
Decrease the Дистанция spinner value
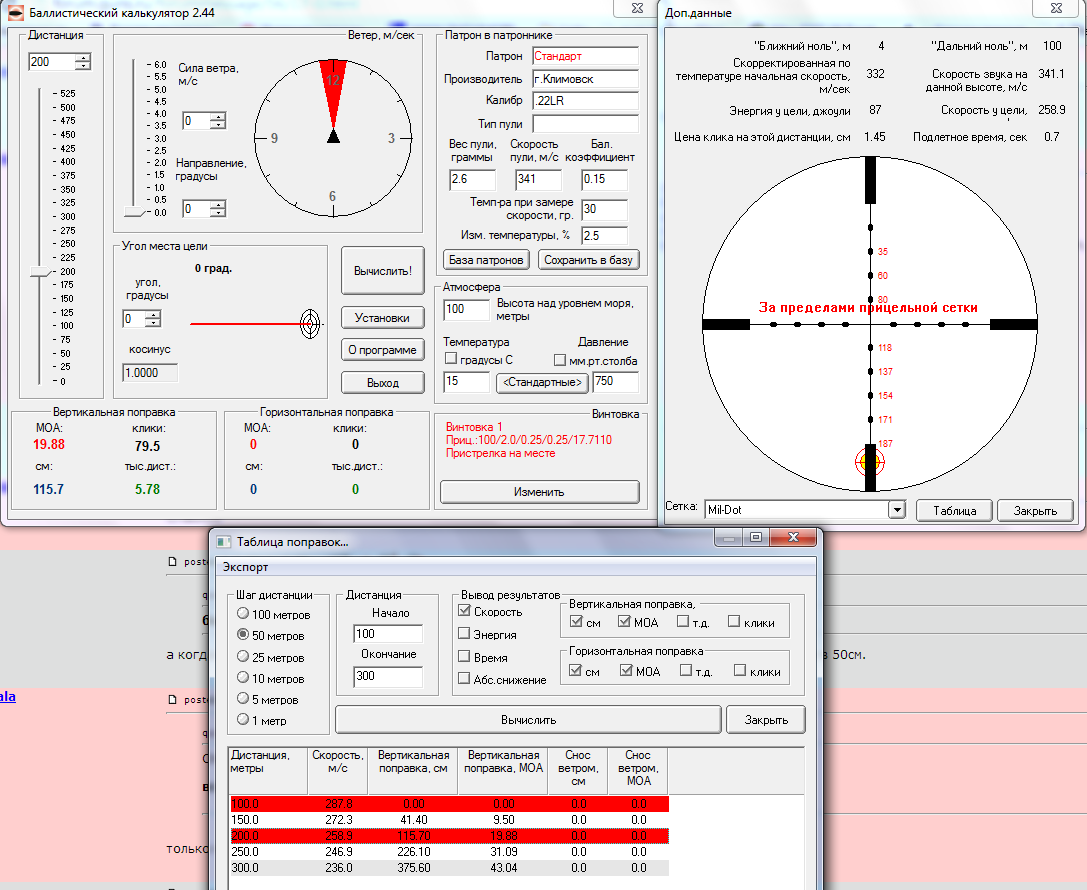coord(83,66)
